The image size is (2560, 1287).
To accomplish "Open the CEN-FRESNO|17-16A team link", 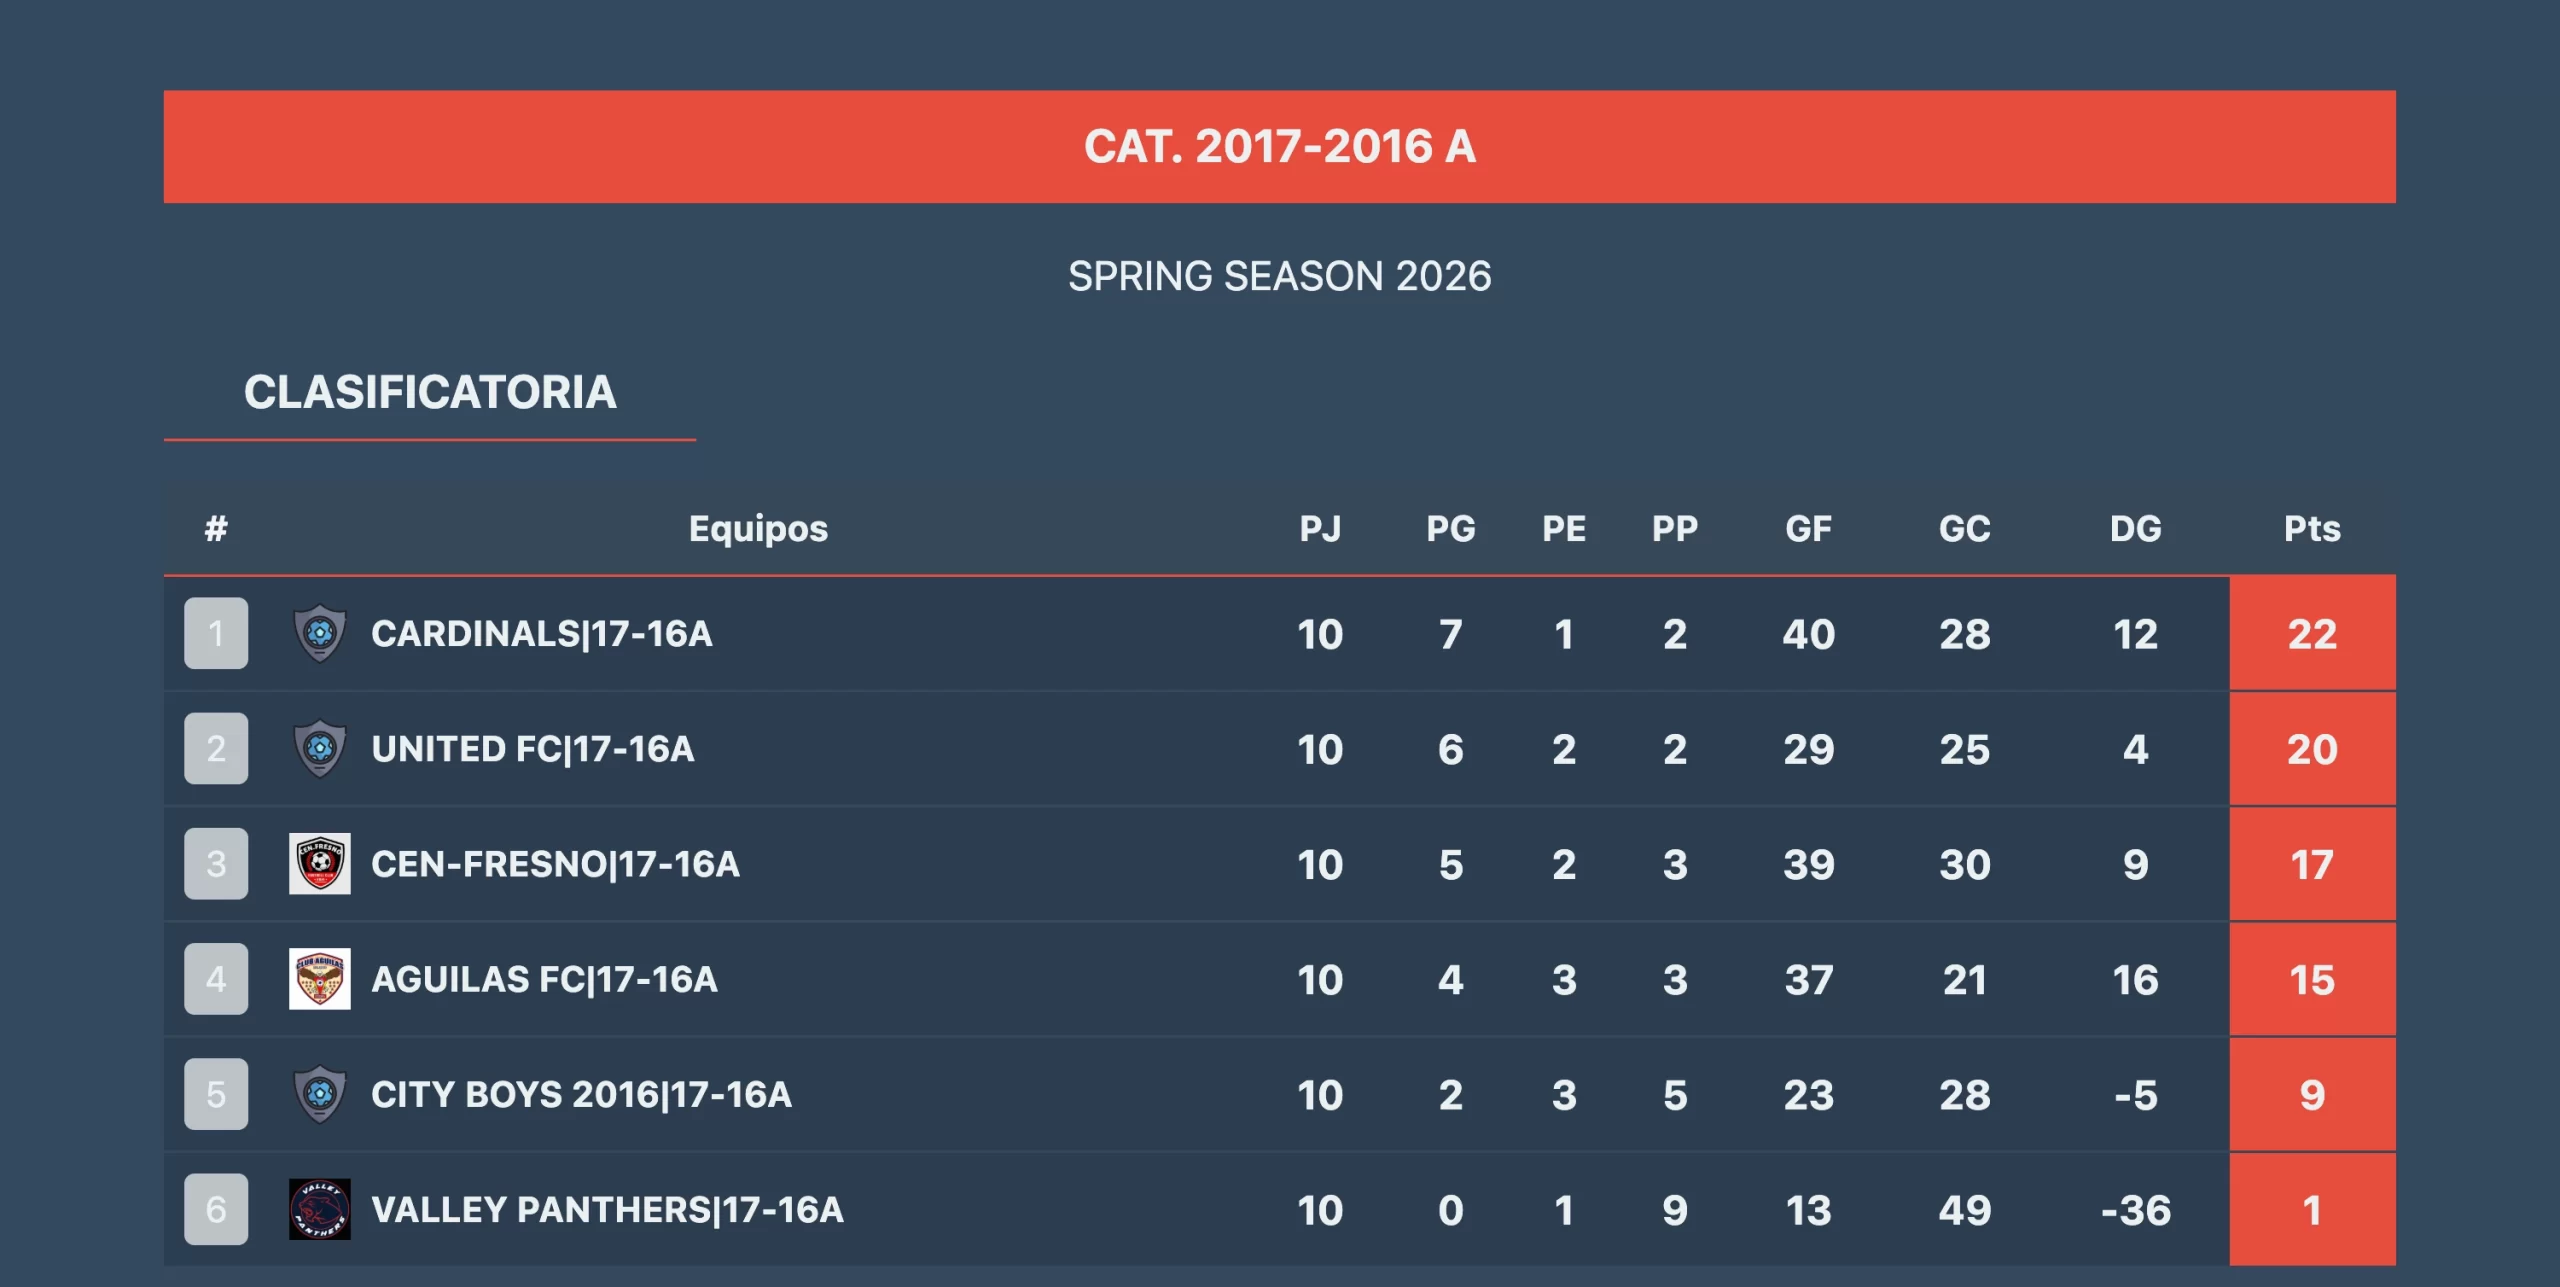I will coord(555,864).
